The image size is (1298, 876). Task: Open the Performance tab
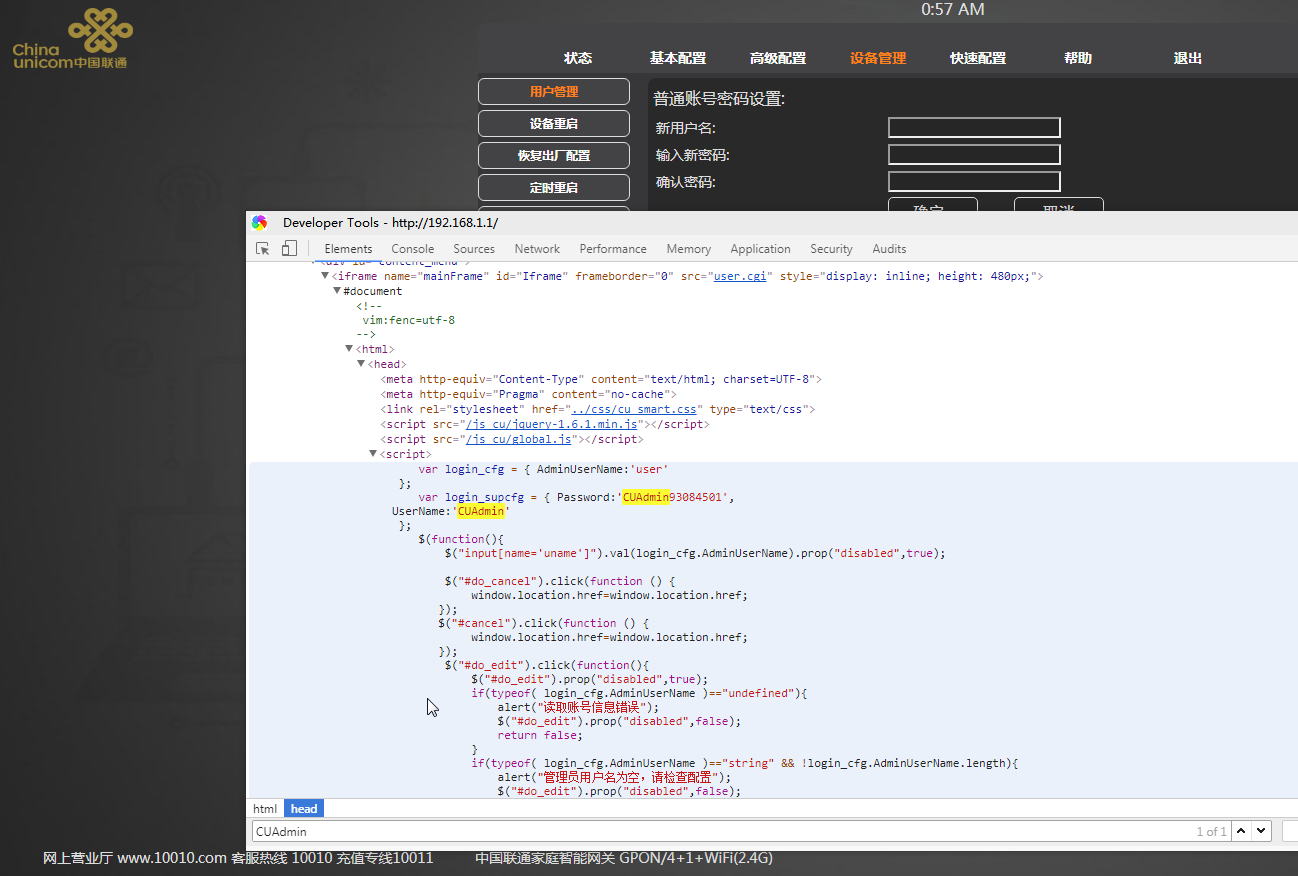click(613, 249)
